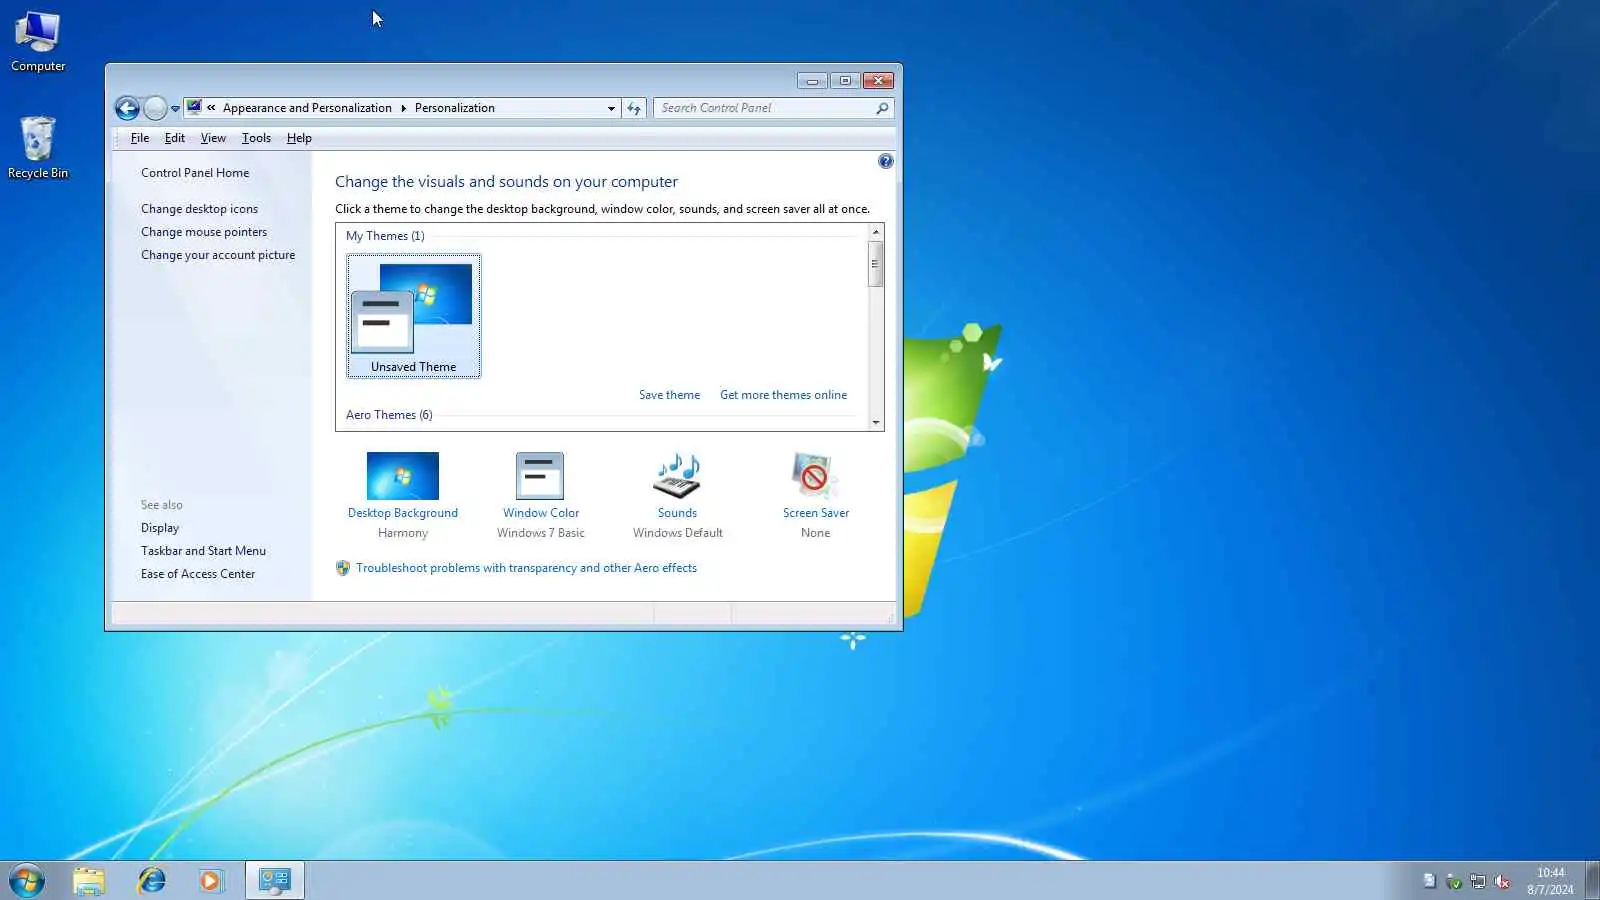This screenshot has height=900, width=1600.
Task: Open Window Color settings icon
Action: (x=540, y=476)
